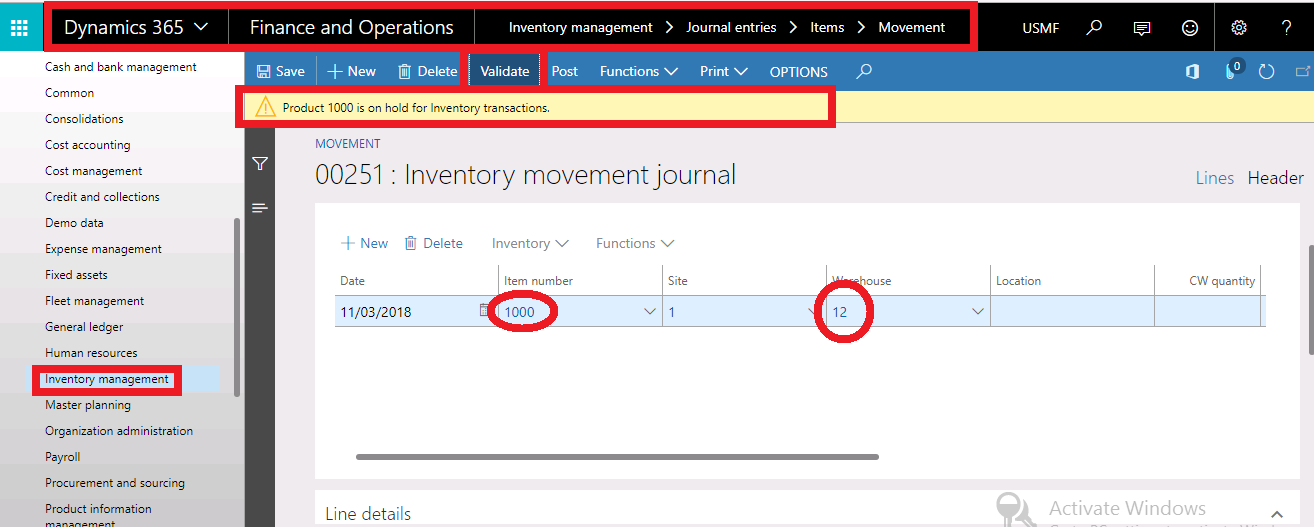1314x527 pixels.
Task: Open Inventory management module
Action: 107,379
